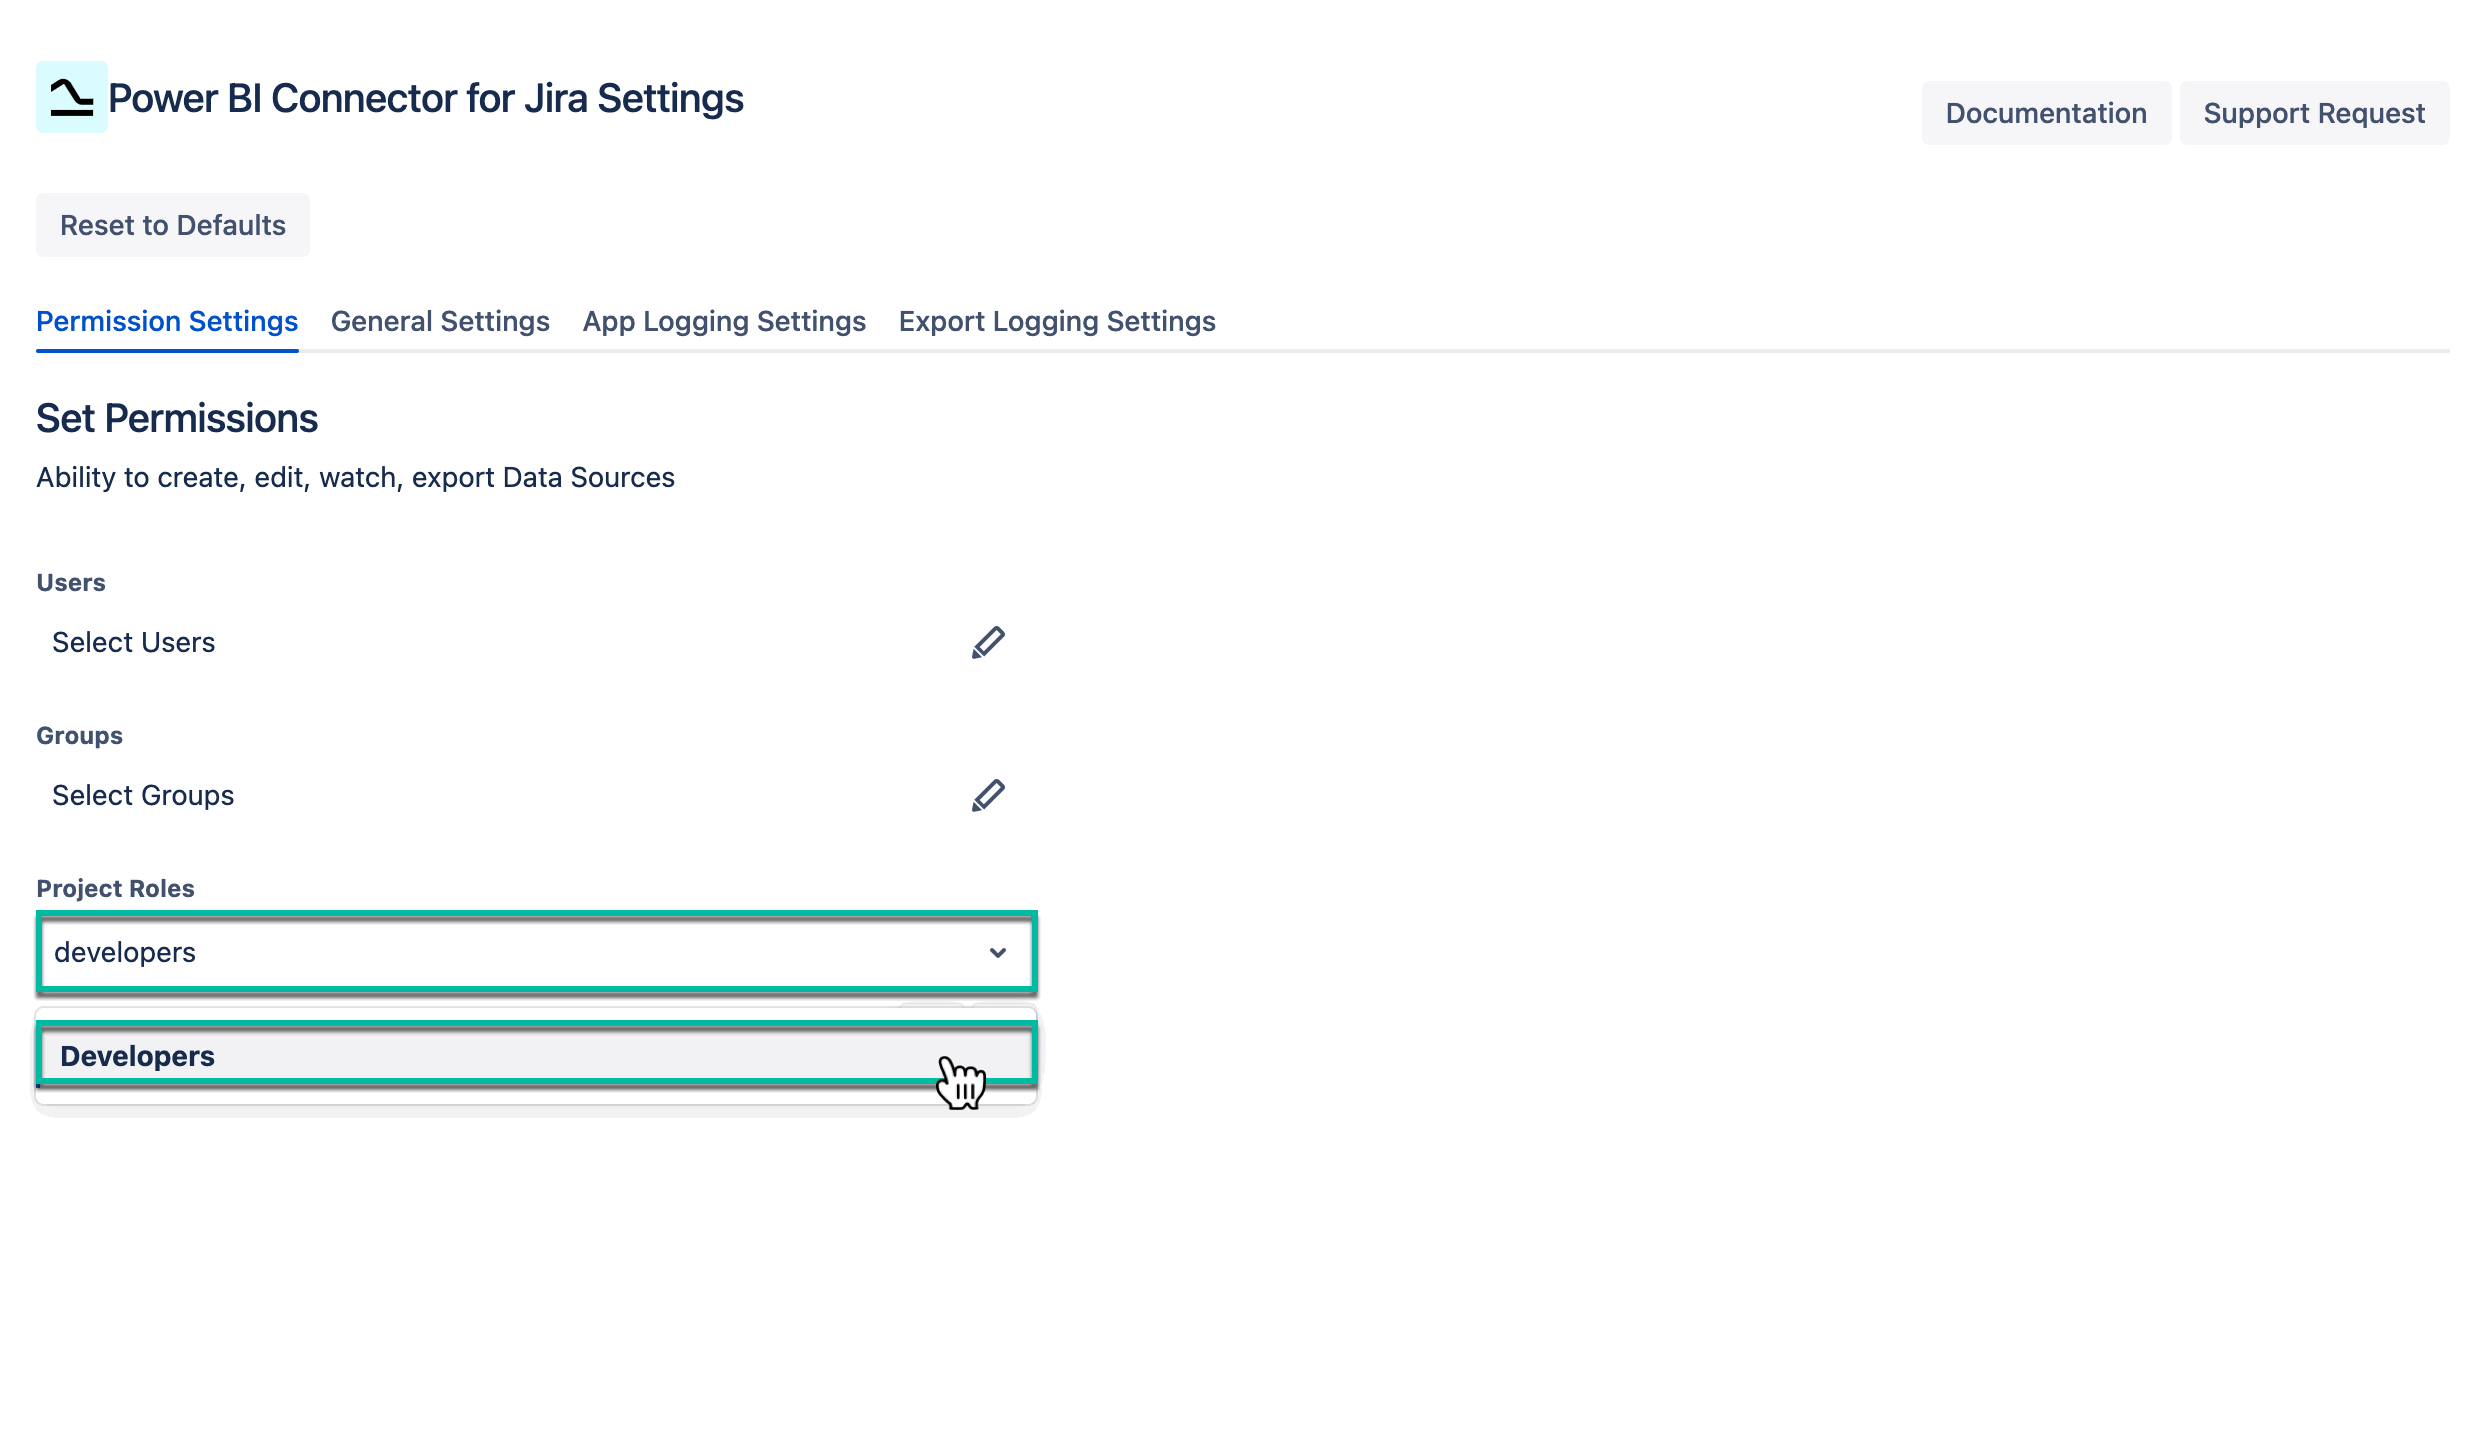Click the Select Users field
2482x1446 pixels.
pyautogui.click(x=134, y=641)
